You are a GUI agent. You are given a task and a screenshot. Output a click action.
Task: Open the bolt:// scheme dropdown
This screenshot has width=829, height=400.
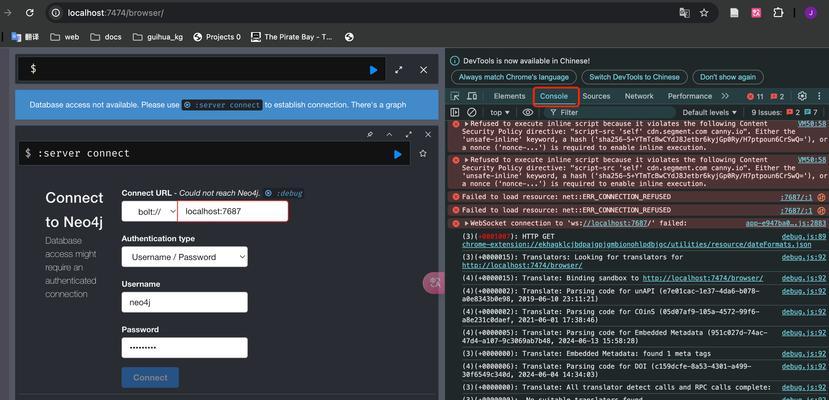click(x=150, y=211)
